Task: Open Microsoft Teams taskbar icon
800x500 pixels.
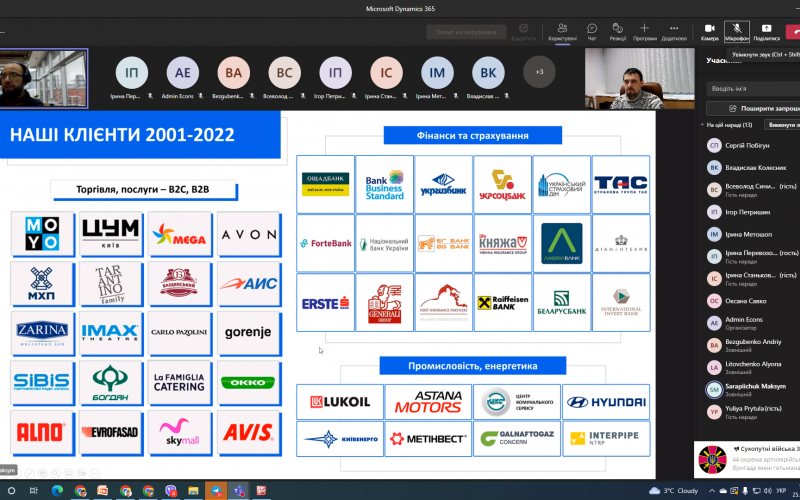Action: pos(238,491)
